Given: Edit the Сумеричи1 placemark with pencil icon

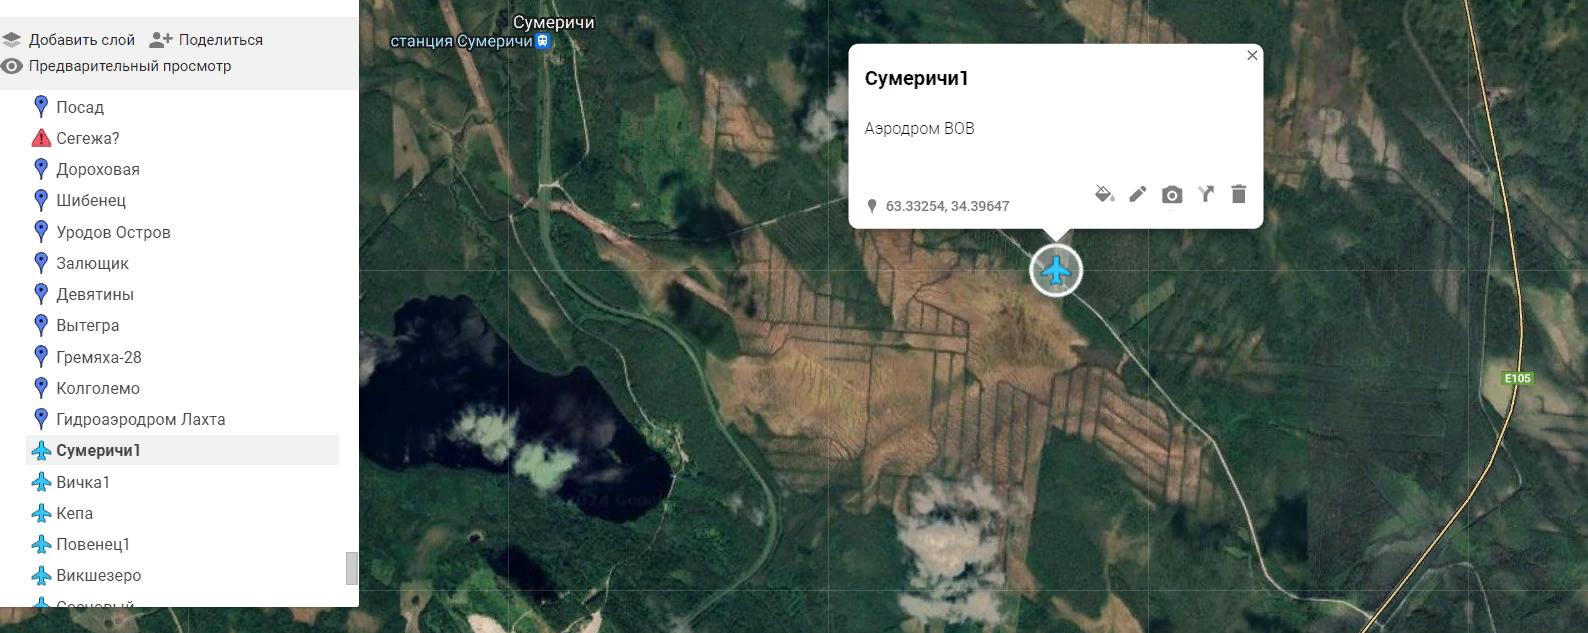Looking at the screenshot, I should pyautogui.click(x=1138, y=194).
